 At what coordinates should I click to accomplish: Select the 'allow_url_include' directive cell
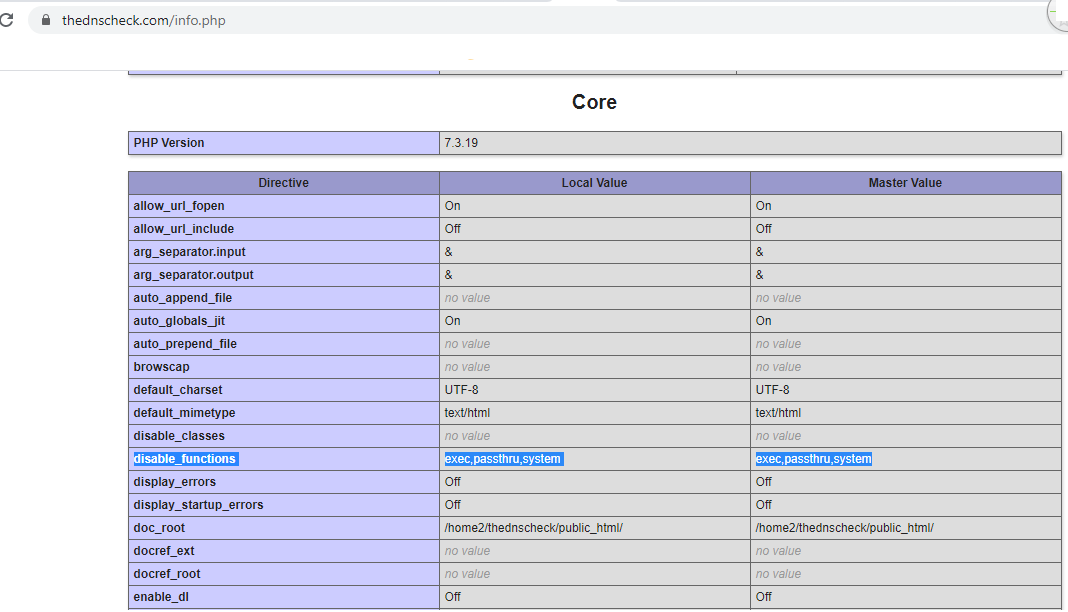pos(284,229)
